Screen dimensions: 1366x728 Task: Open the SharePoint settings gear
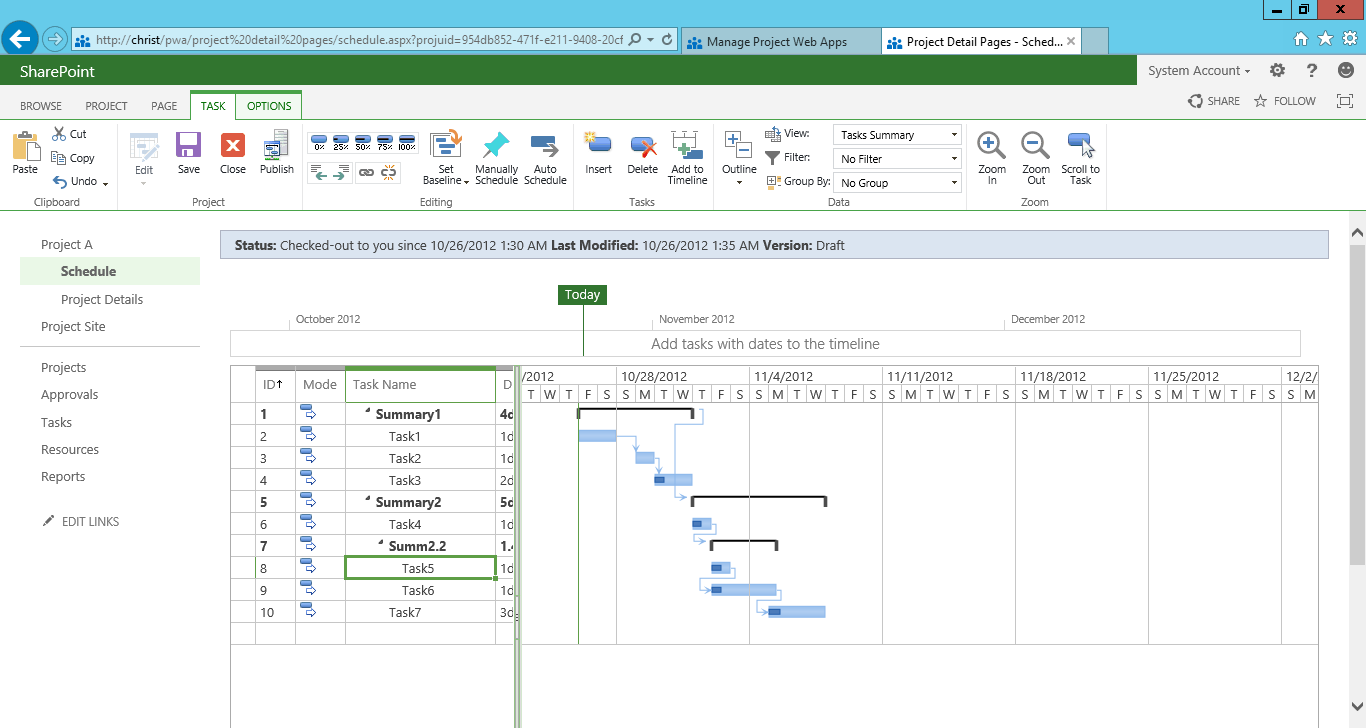pos(1277,70)
